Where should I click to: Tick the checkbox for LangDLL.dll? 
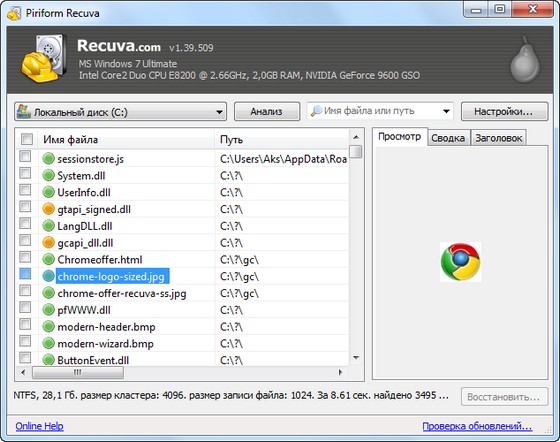point(25,223)
